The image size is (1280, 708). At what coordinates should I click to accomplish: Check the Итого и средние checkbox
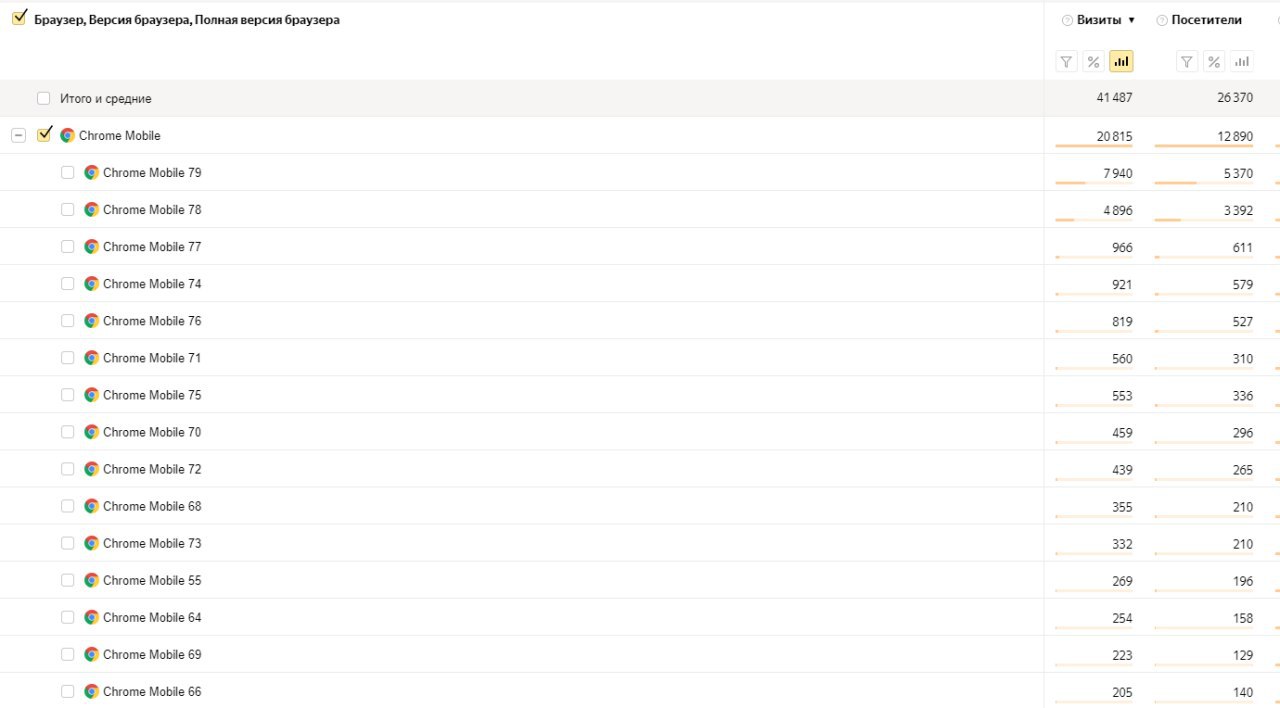coord(43,98)
